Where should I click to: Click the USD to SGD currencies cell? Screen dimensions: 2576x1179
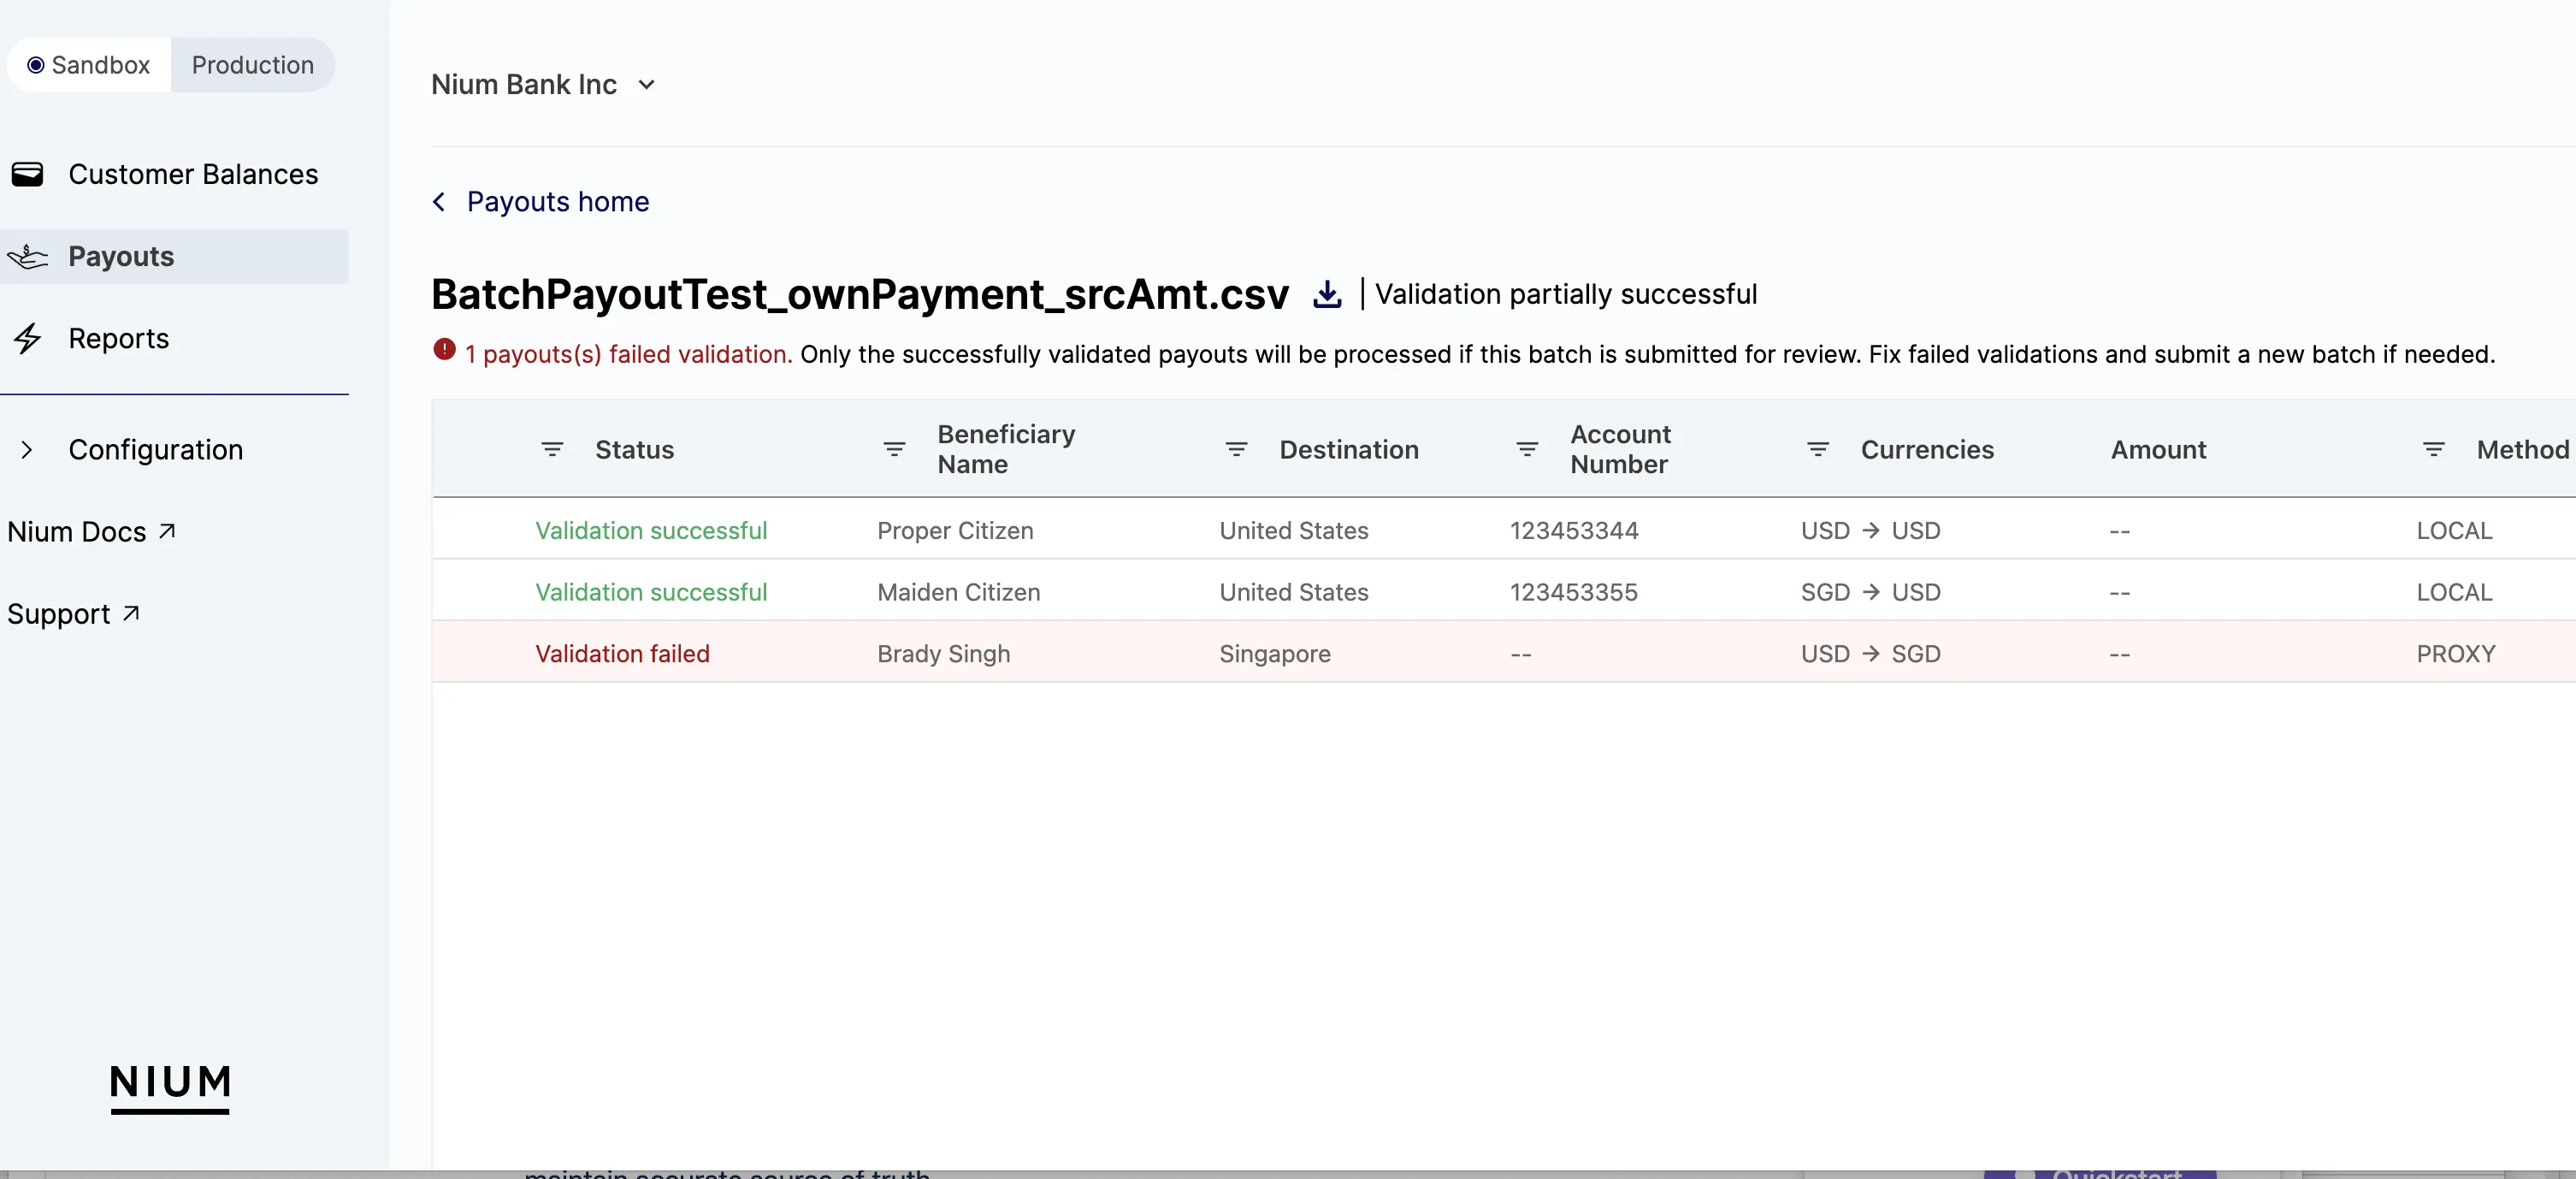click(1870, 654)
